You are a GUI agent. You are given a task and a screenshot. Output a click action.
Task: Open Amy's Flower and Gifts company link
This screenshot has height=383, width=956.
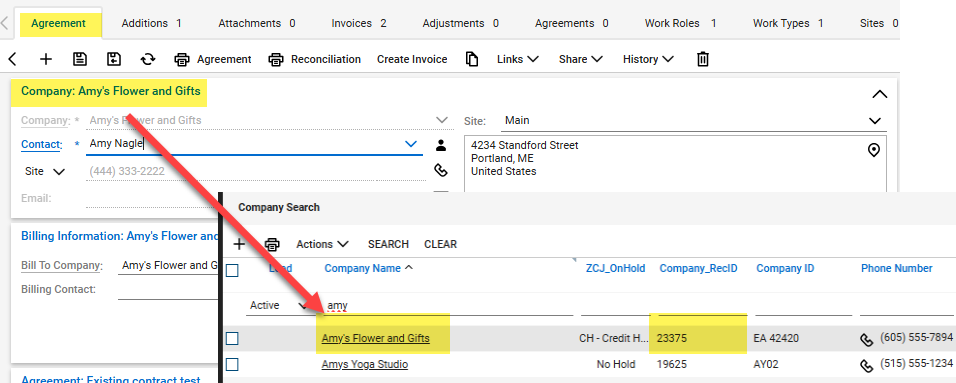pyautogui.click(x=376, y=338)
